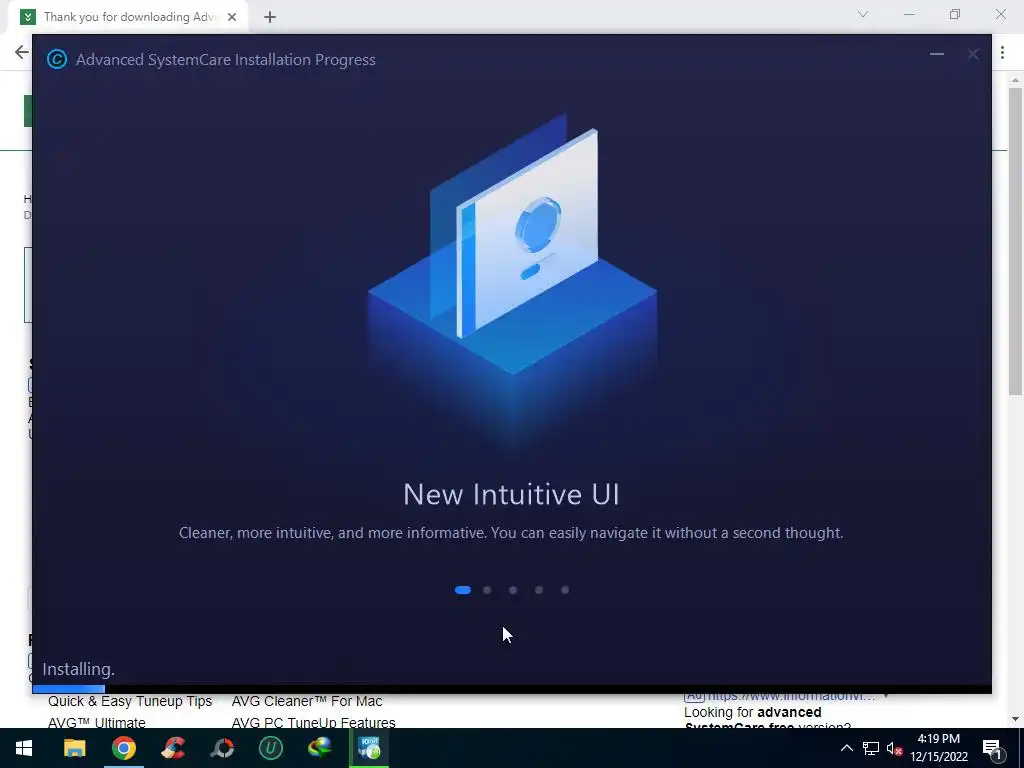Select the 'Thank you for downloading' browser tab

pyautogui.click(x=128, y=17)
